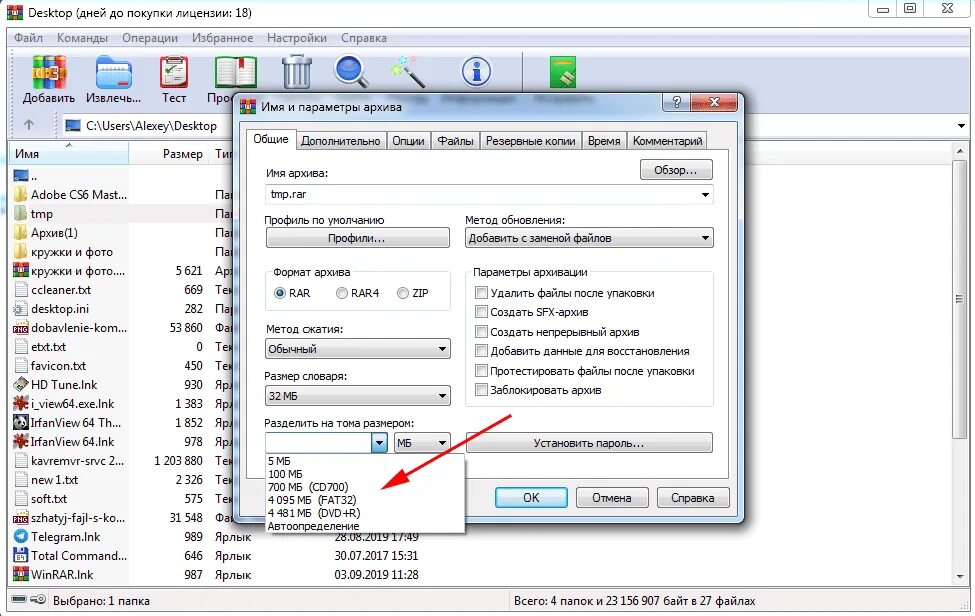Image resolution: width=975 pixels, height=616 pixels.
Task: Open the Файл menu
Action: coord(28,38)
